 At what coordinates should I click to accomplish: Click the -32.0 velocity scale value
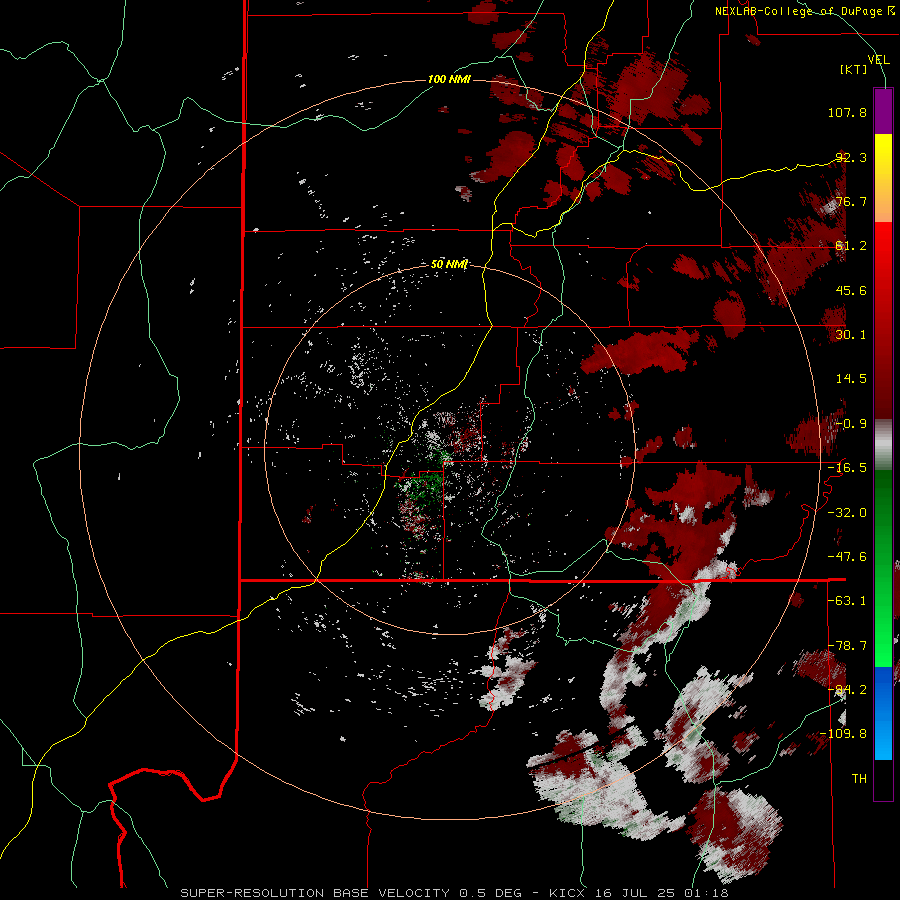[x=847, y=513]
